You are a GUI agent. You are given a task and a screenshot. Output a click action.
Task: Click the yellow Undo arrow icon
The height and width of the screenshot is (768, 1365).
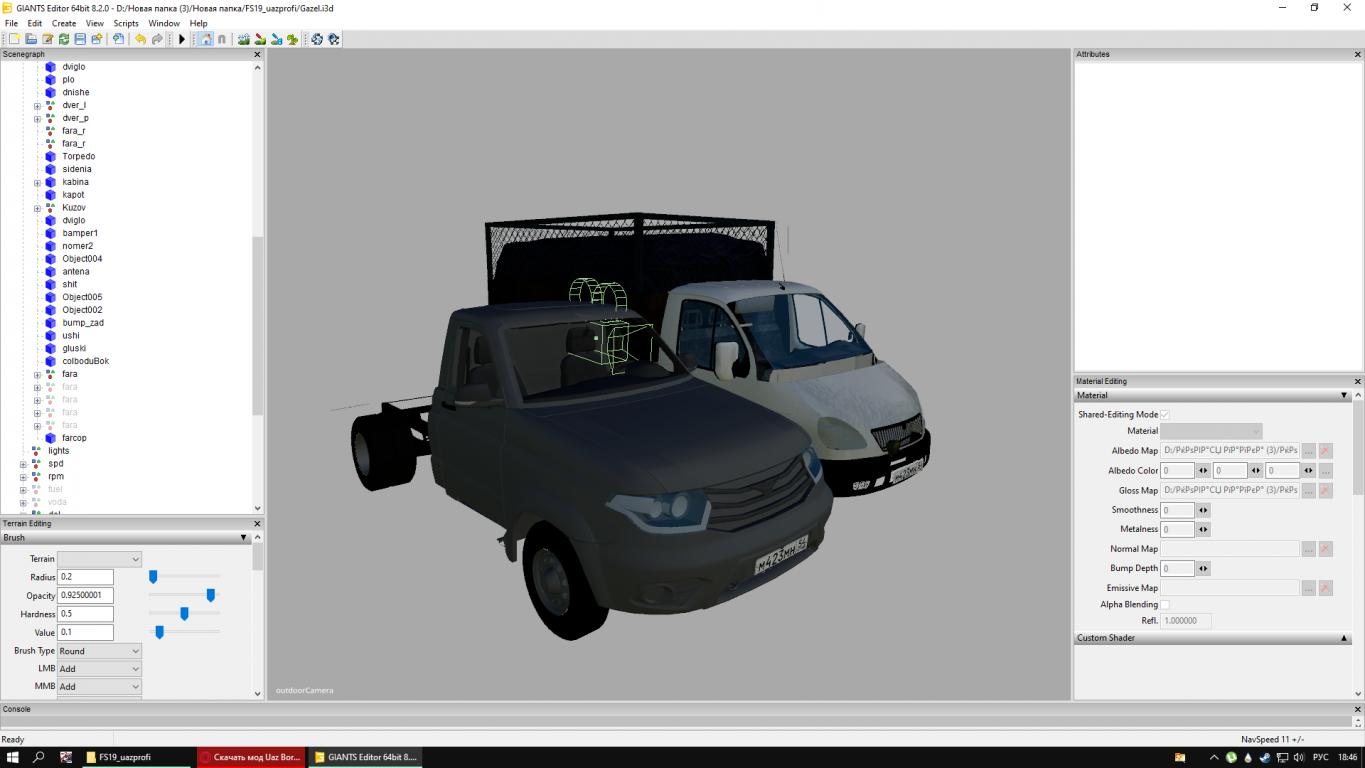[x=140, y=39]
